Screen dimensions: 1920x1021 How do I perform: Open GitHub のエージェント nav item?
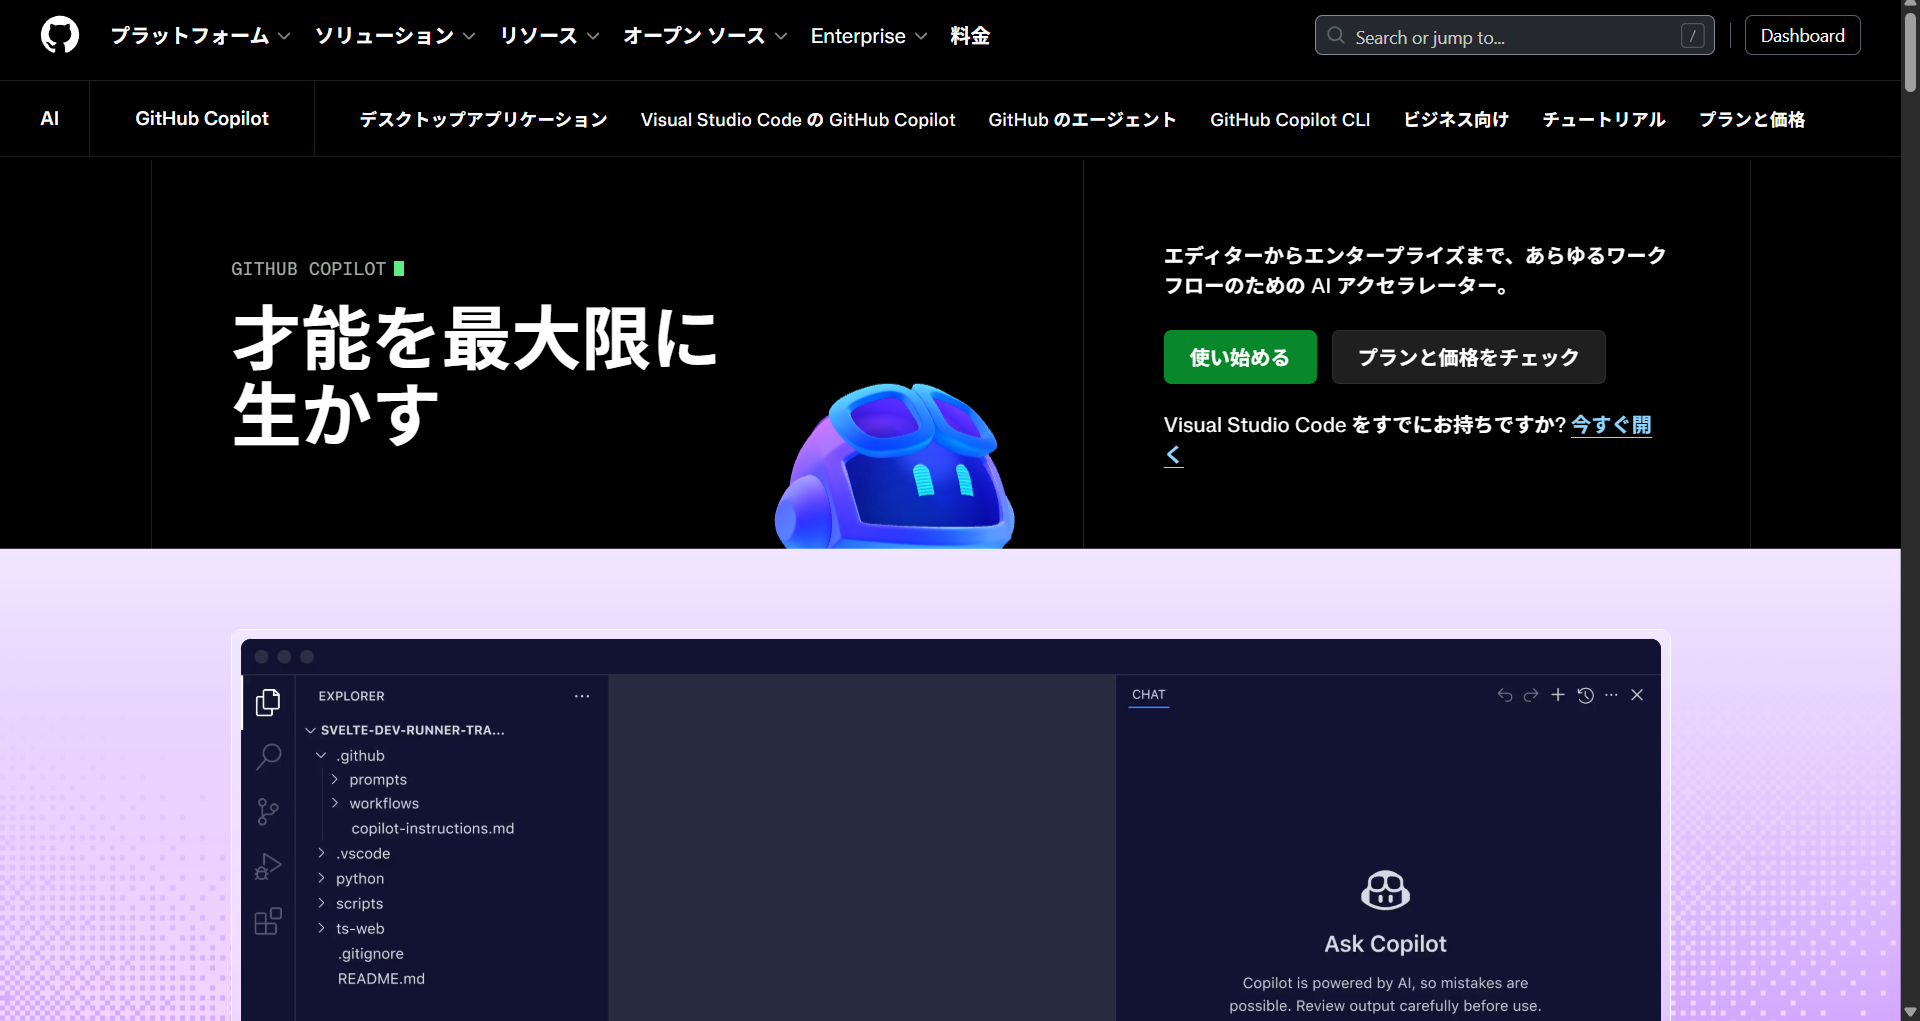click(1082, 120)
